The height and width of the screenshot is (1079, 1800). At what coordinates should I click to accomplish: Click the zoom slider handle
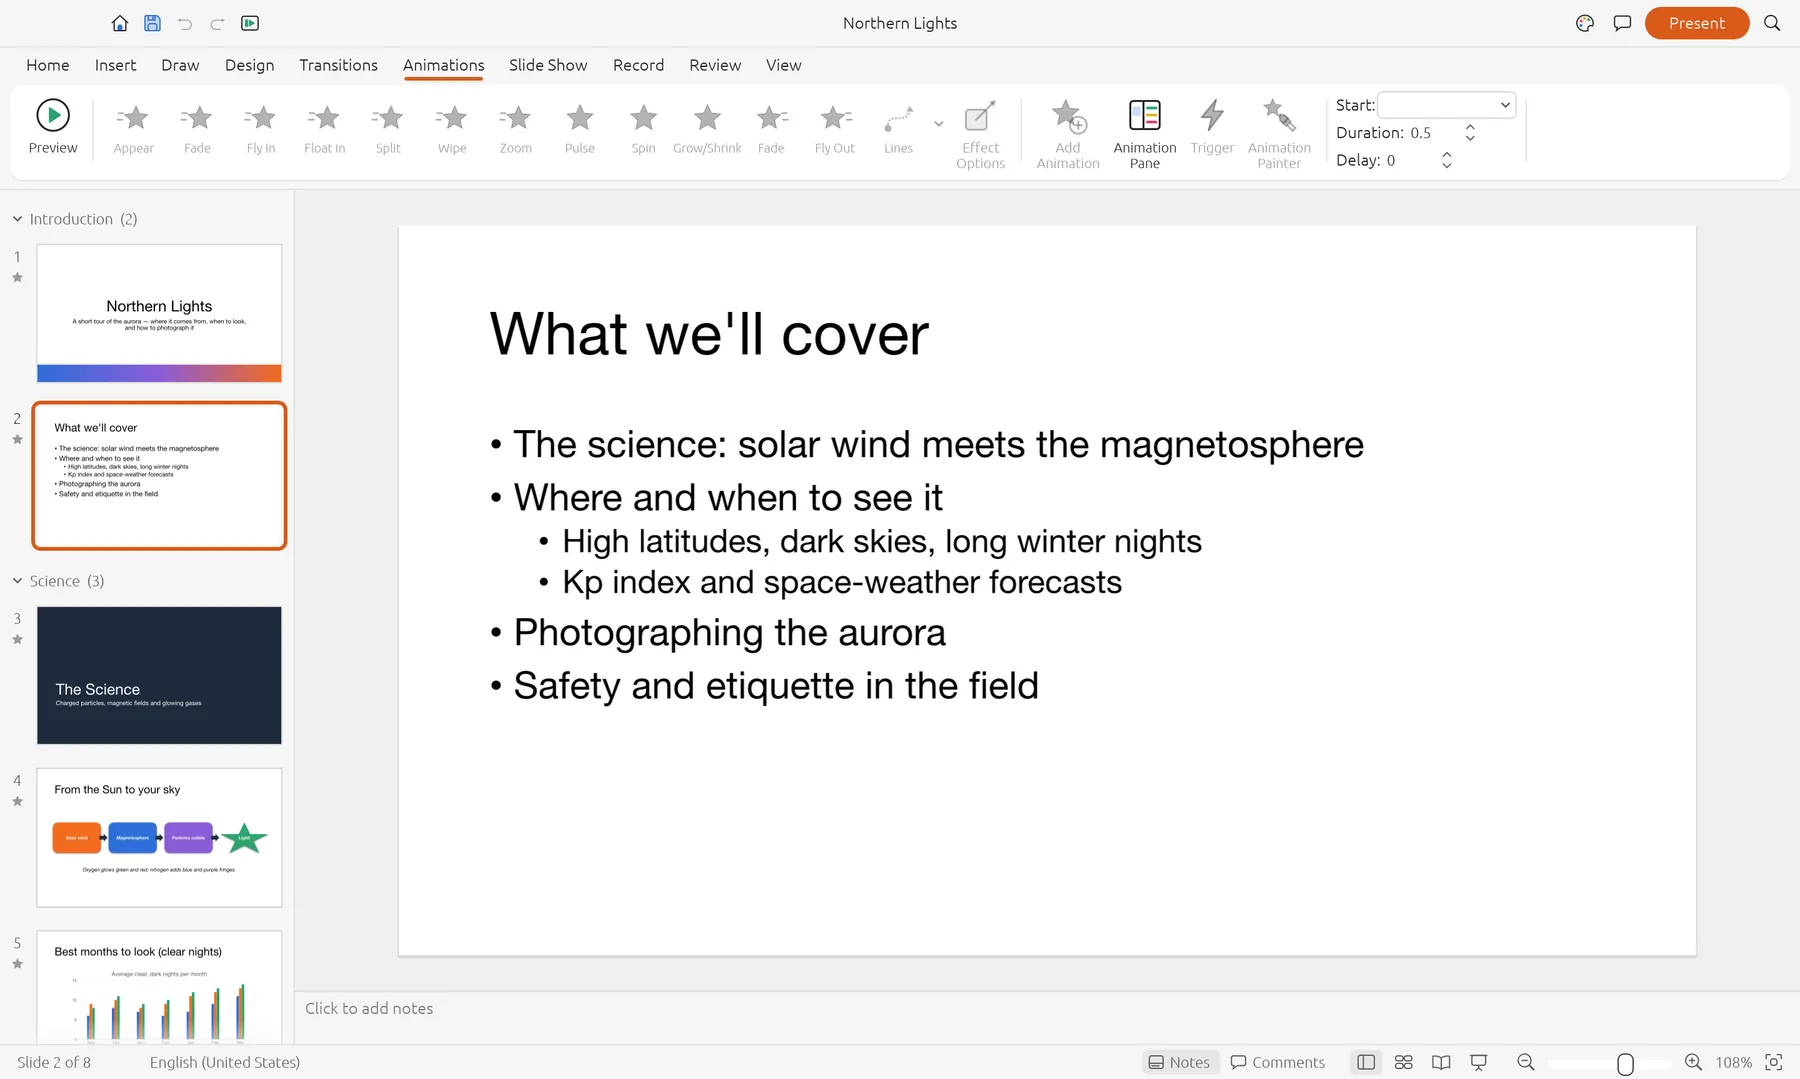(1625, 1063)
